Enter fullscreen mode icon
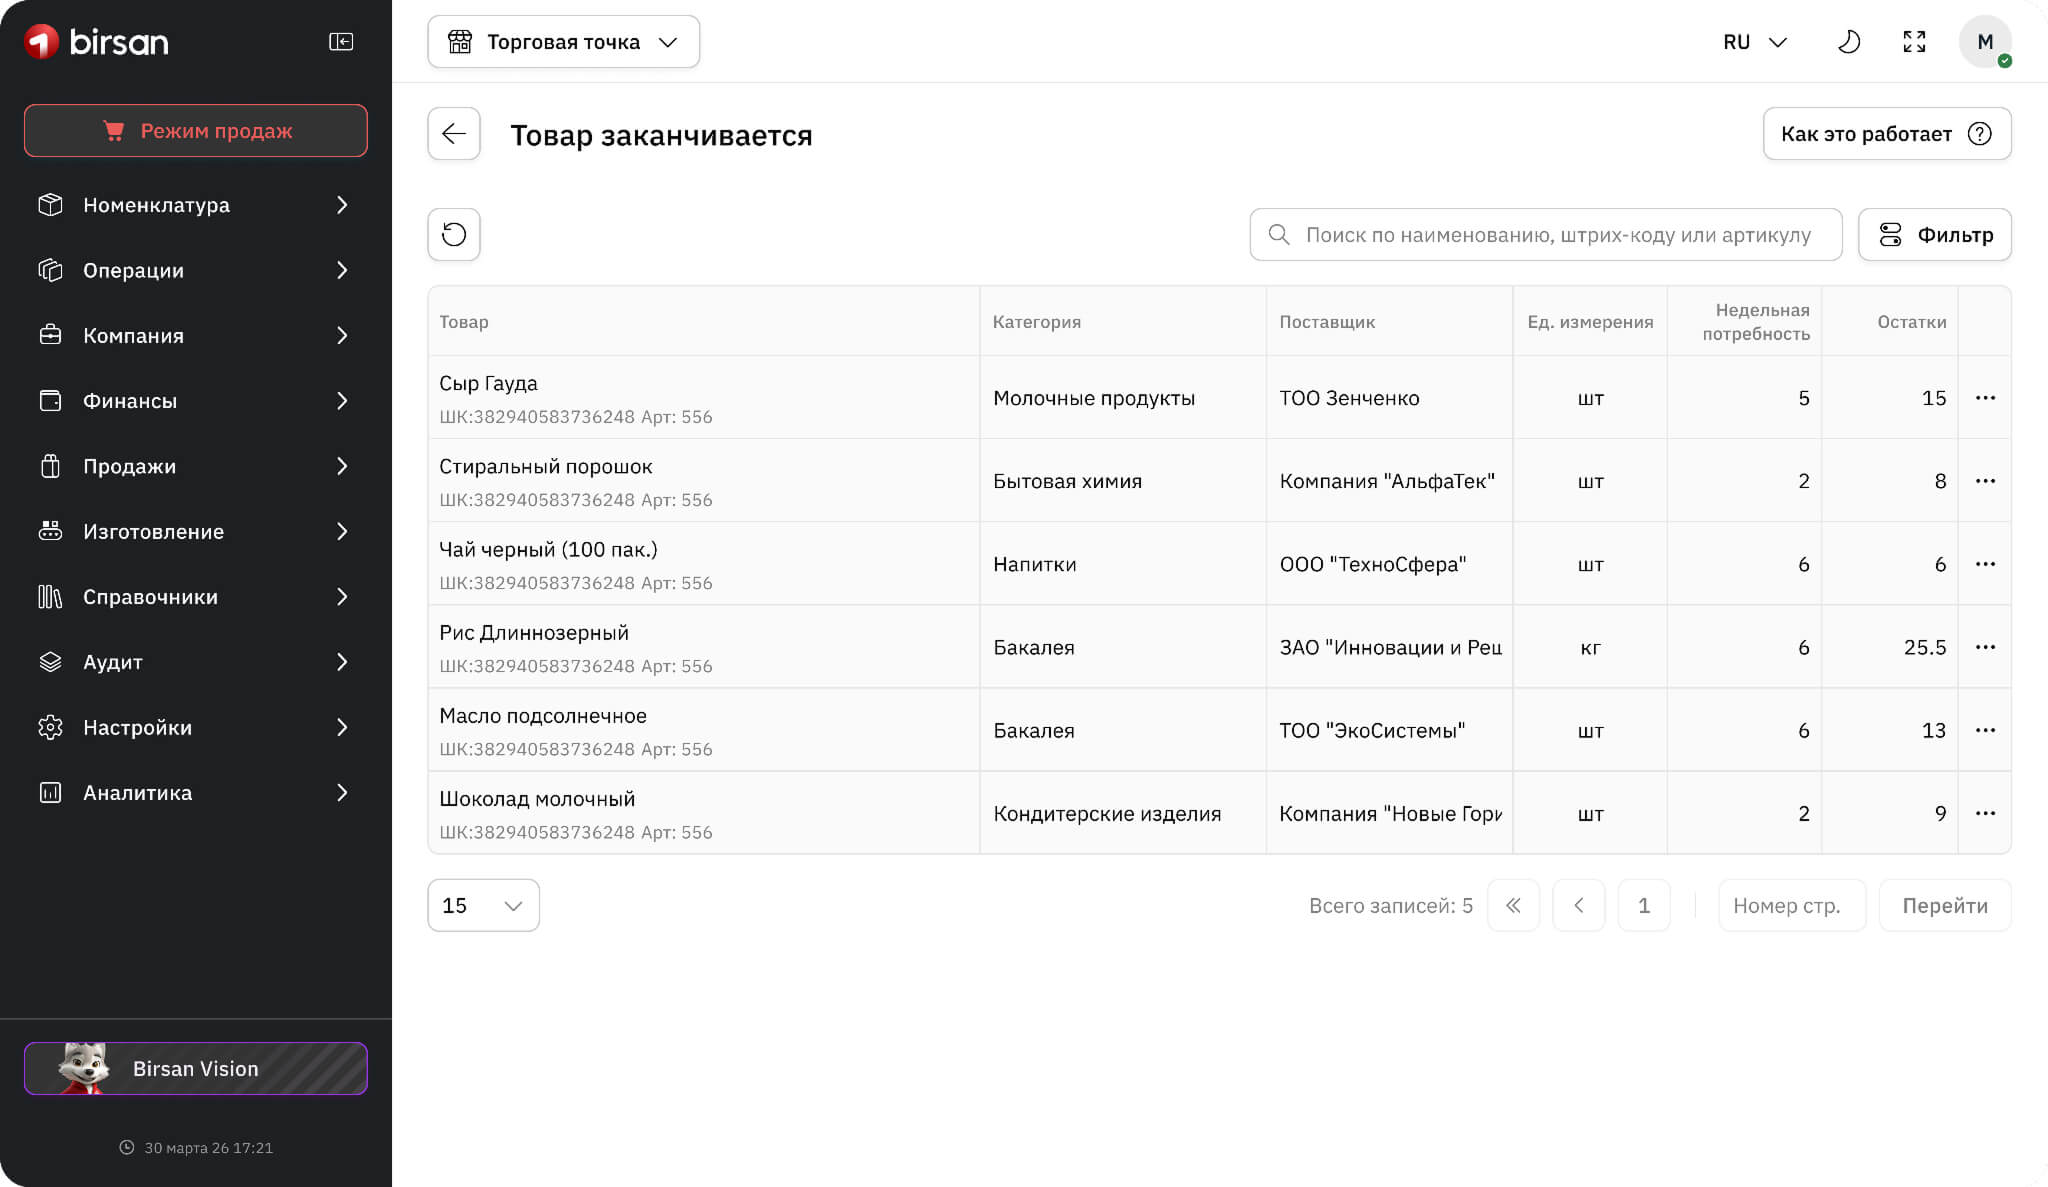Viewport: 2048px width, 1187px height. (x=1914, y=41)
